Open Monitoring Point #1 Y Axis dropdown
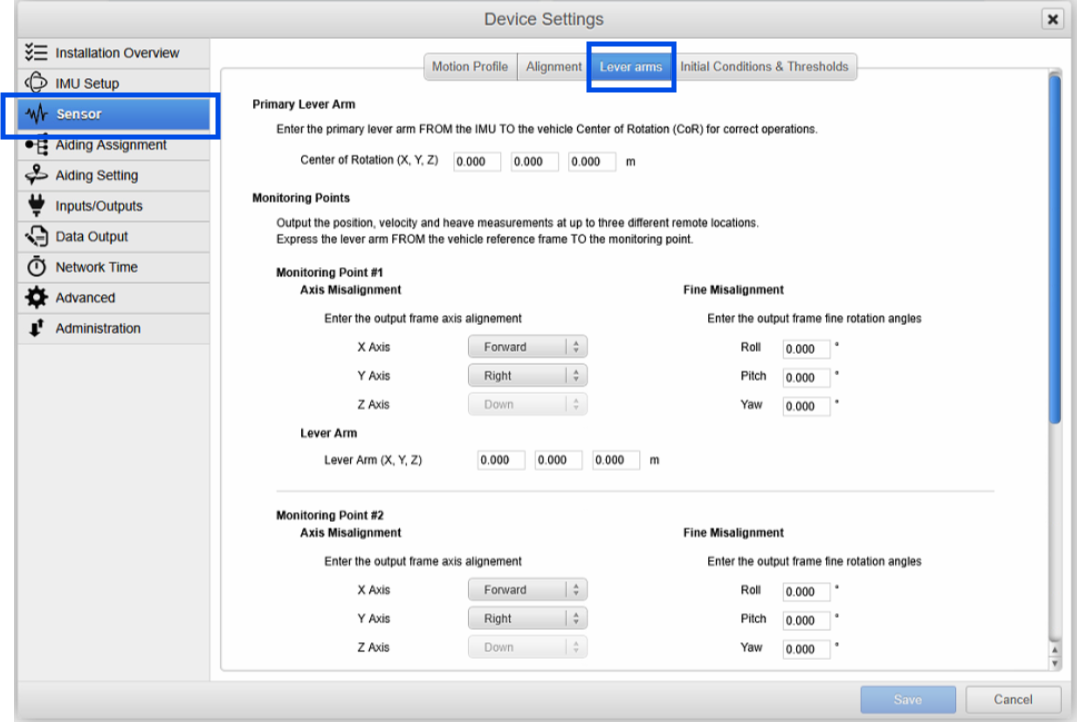The width and height of the screenshot is (1077, 722). pyautogui.click(x=527, y=376)
